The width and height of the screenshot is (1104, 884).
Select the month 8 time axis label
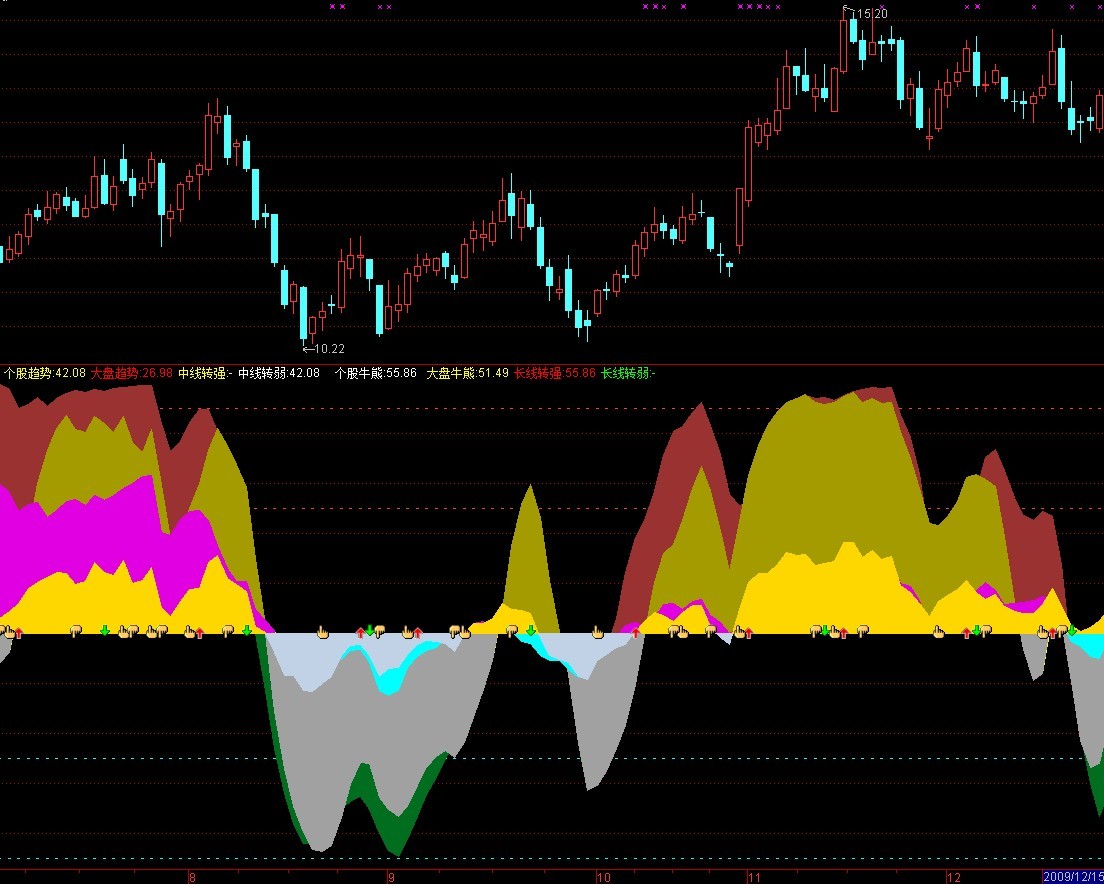pyautogui.click(x=192, y=878)
